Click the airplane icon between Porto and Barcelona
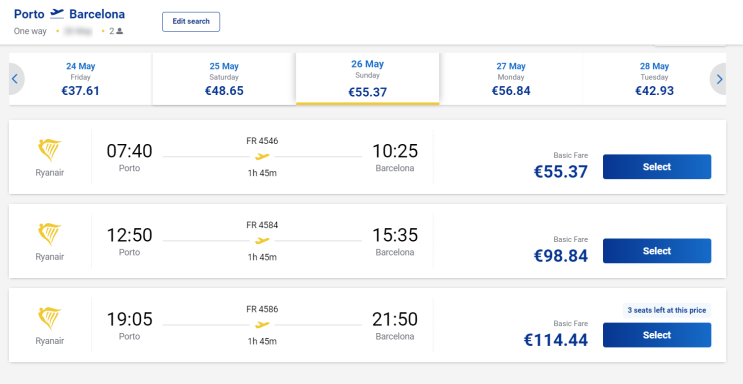Image resolution: width=743 pixels, height=384 pixels. click(x=57, y=14)
